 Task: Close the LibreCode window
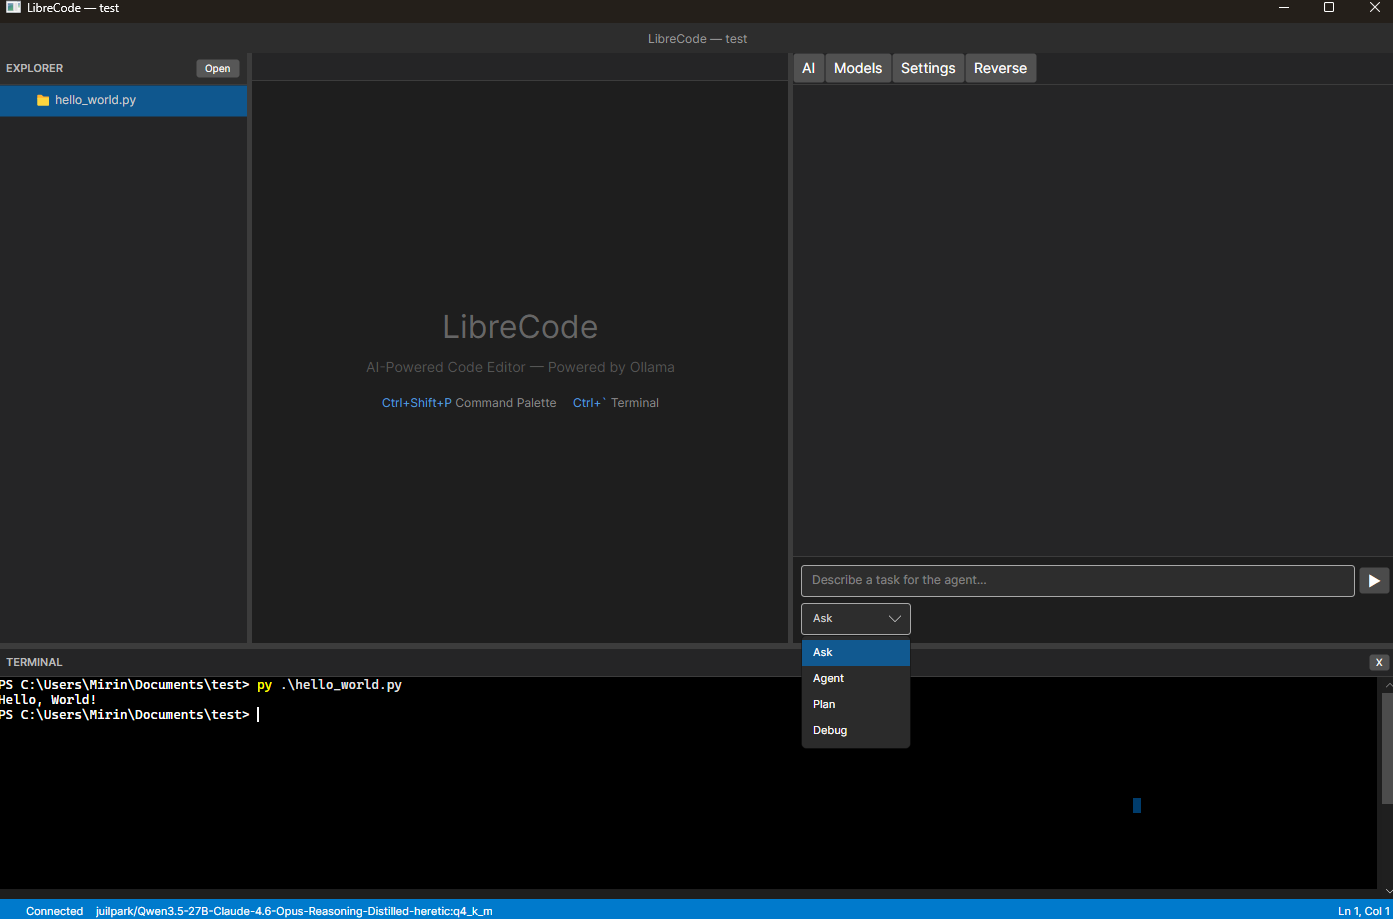[x=1374, y=7]
